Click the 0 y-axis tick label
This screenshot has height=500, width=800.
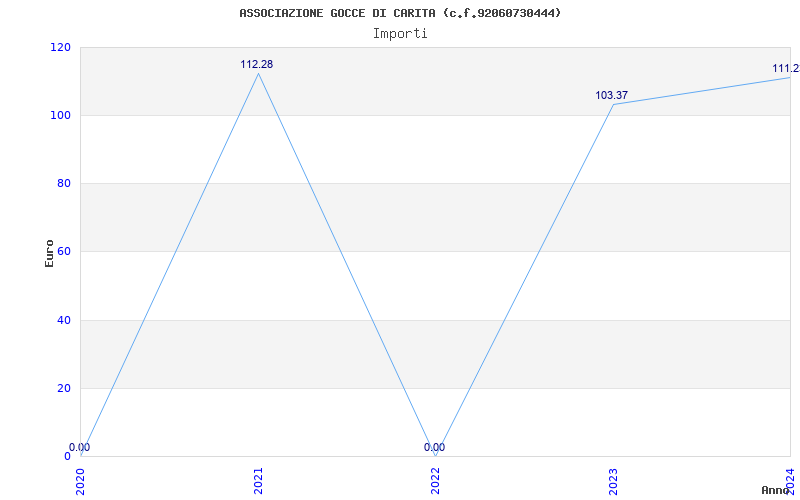point(67,456)
